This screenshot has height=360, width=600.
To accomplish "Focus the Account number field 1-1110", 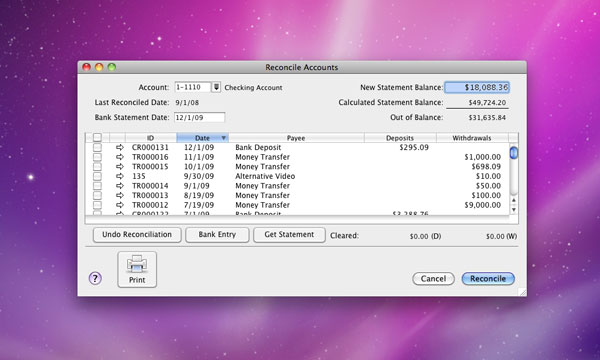I will [x=192, y=87].
